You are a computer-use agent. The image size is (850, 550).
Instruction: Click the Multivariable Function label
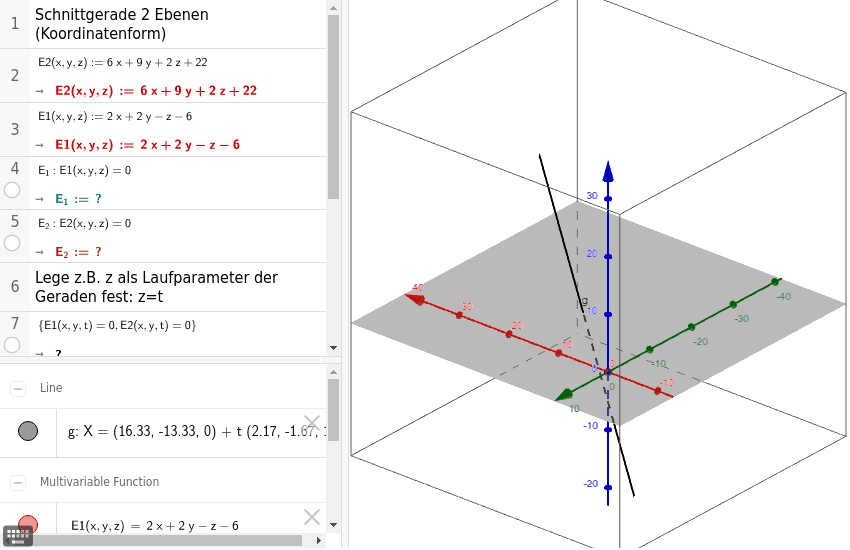coord(99,482)
